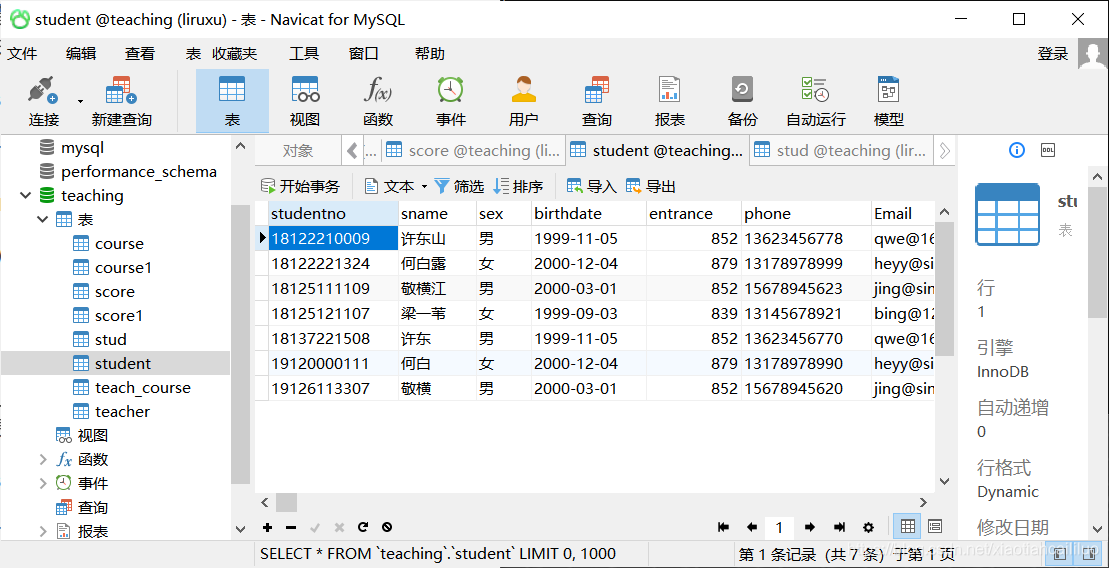Open the 备份 backup toolbar button
Image resolution: width=1109 pixels, height=568 pixels.
coord(742,102)
